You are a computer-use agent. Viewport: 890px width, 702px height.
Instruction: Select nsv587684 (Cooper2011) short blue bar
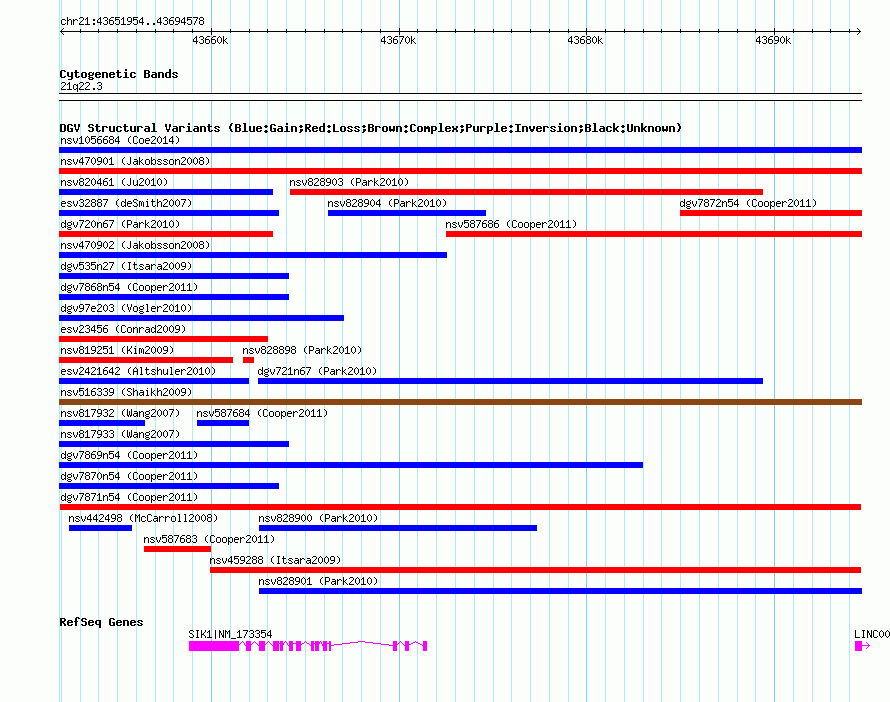tap(222, 423)
